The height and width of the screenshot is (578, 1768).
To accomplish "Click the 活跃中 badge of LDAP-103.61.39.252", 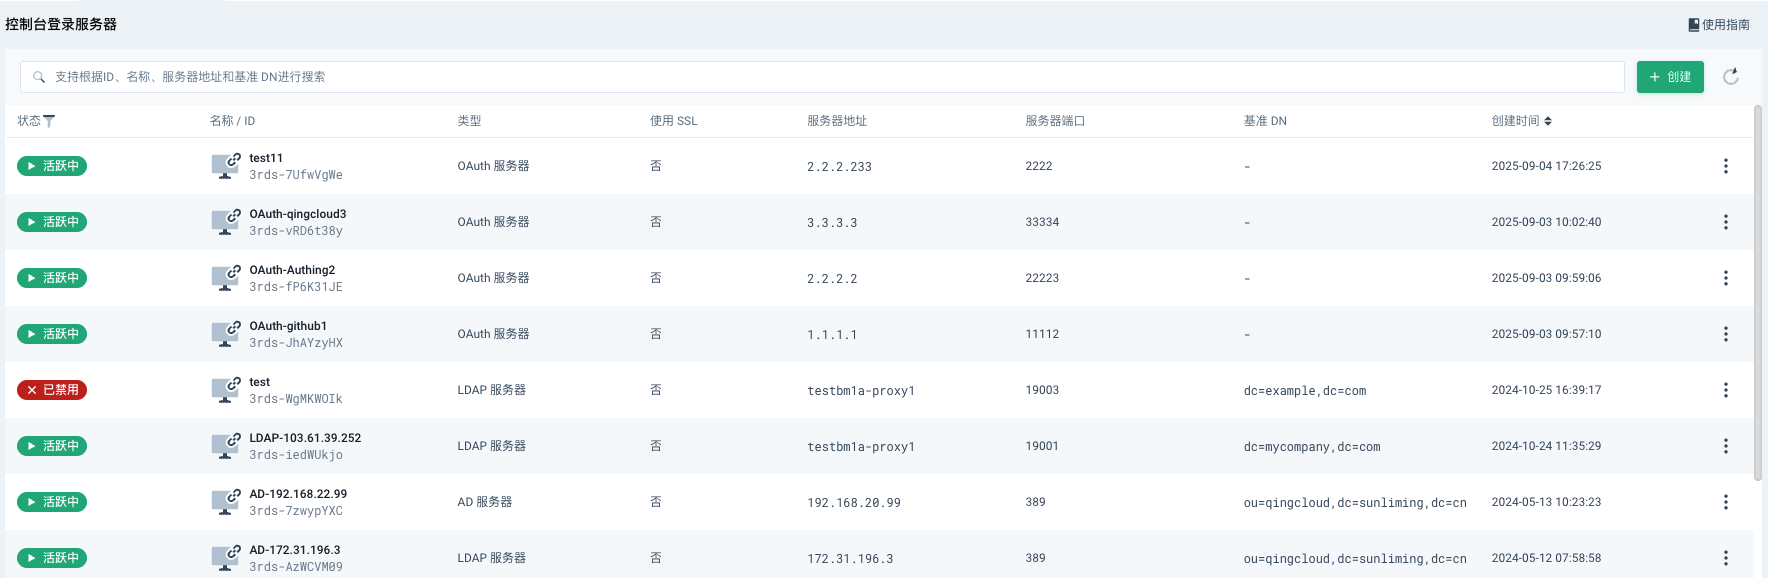I will point(52,446).
